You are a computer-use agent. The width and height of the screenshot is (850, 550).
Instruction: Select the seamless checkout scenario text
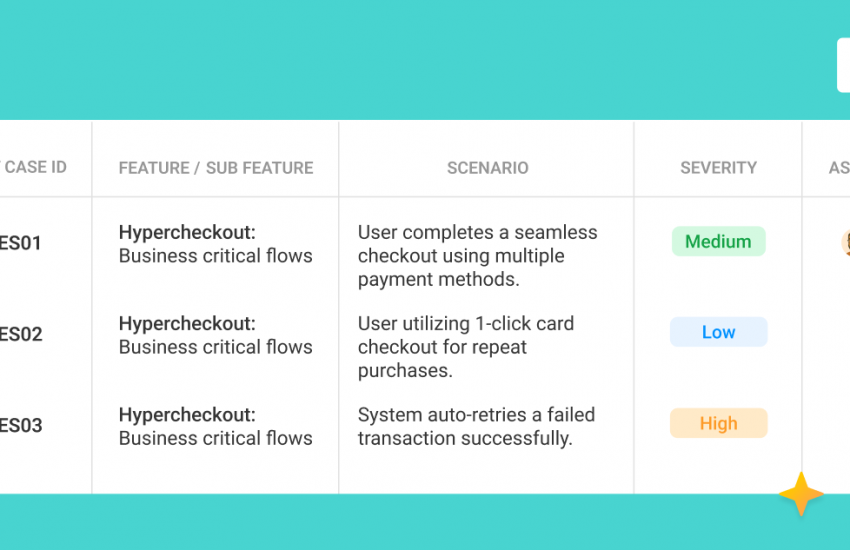pos(477,256)
